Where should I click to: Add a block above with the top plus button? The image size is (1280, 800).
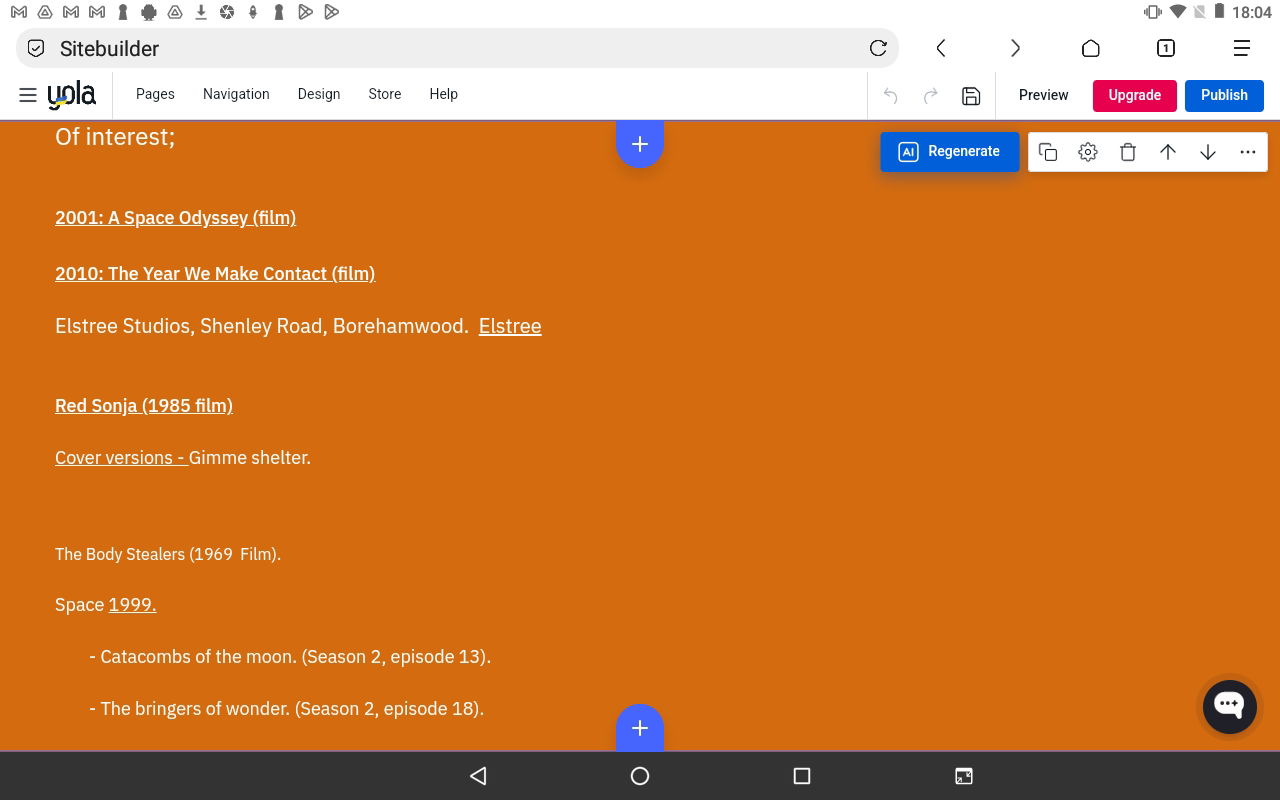pyautogui.click(x=640, y=144)
